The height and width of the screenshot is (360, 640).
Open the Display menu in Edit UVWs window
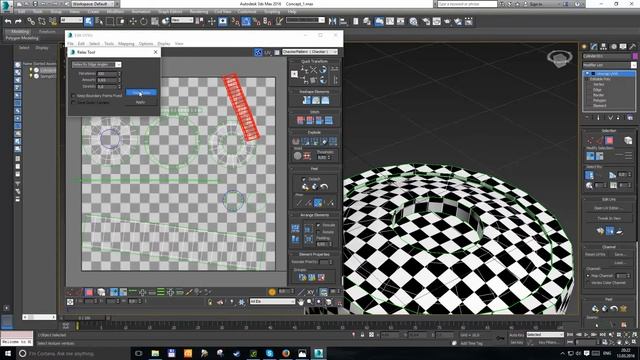164,44
